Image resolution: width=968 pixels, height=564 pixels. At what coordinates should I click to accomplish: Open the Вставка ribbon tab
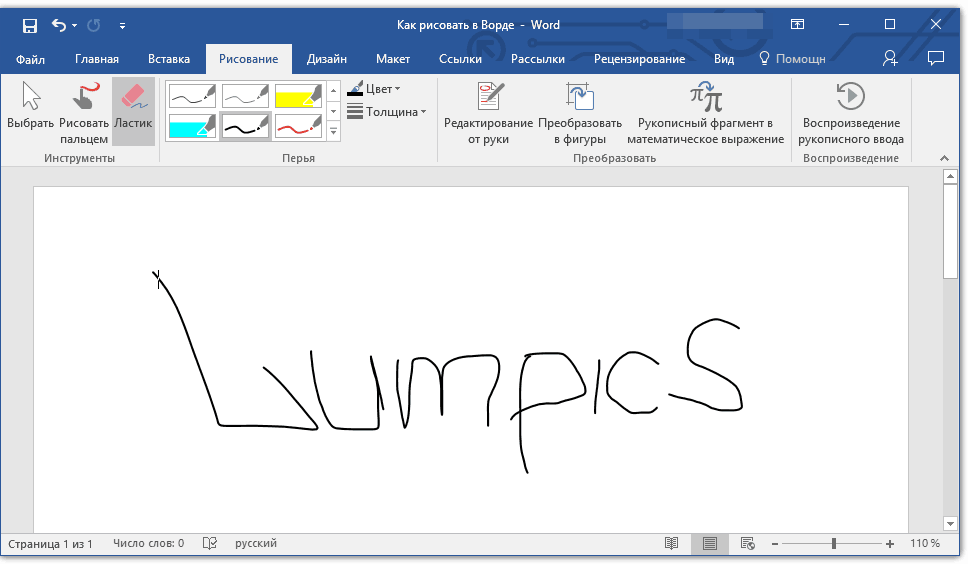169,59
